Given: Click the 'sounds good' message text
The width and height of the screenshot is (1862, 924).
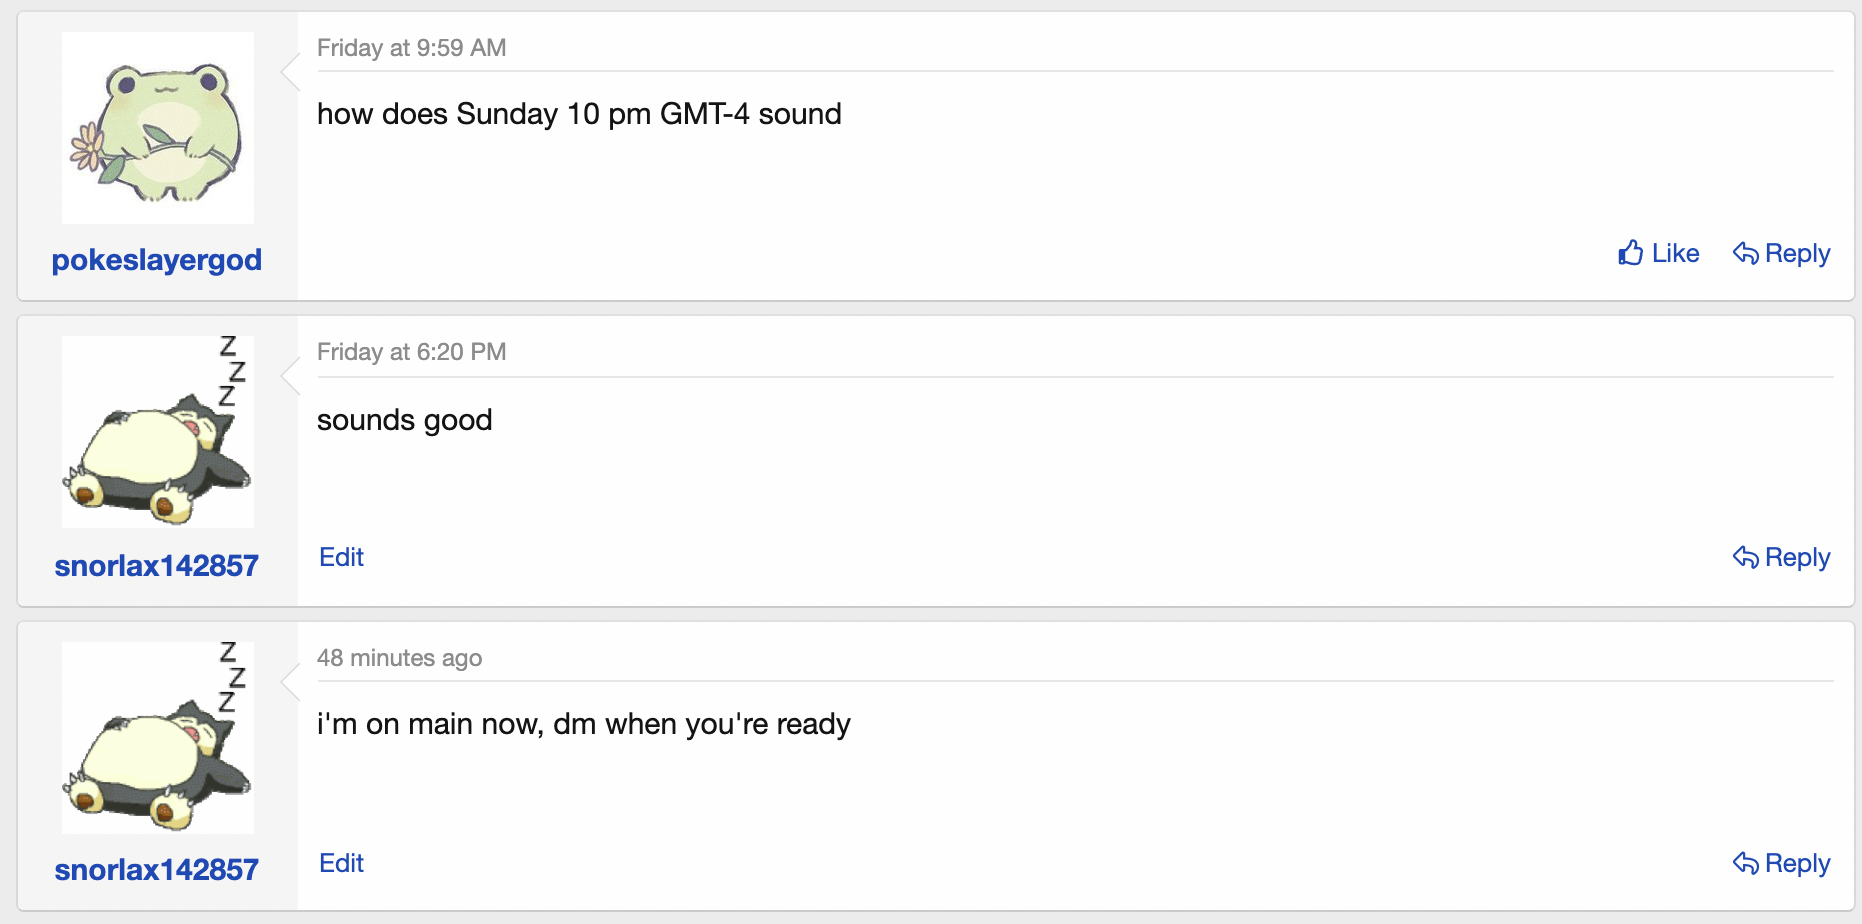Looking at the screenshot, I should pyautogui.click(x=404, y=420).
